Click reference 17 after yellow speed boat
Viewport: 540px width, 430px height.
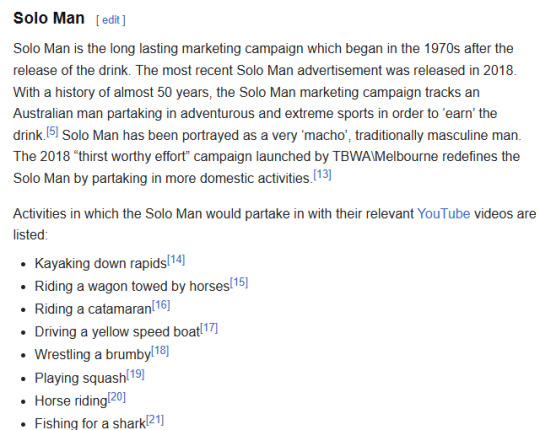coord(209,328)
